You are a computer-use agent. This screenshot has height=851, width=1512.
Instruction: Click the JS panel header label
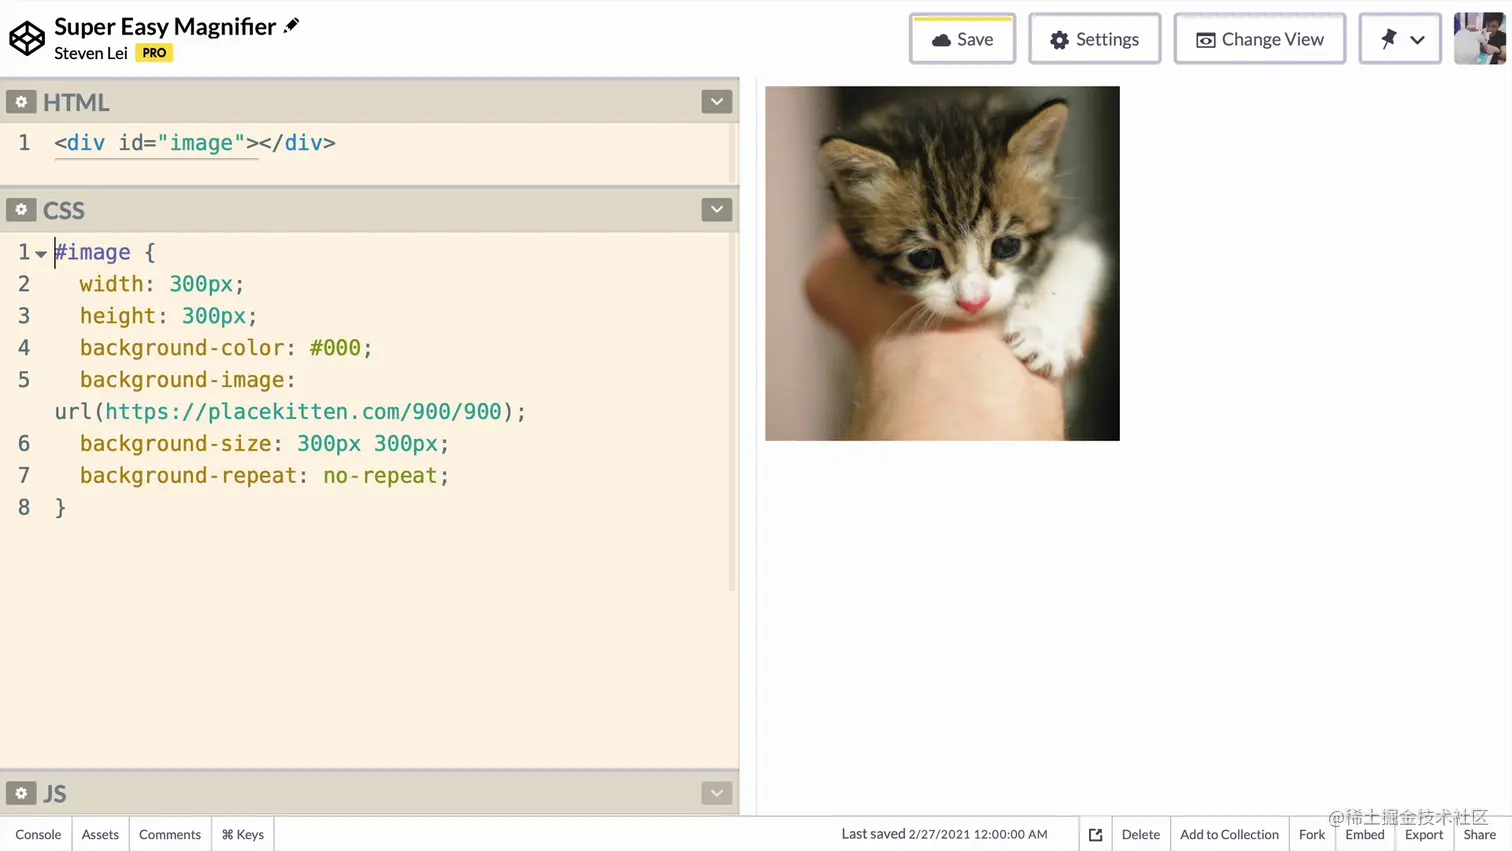(55, 793)
